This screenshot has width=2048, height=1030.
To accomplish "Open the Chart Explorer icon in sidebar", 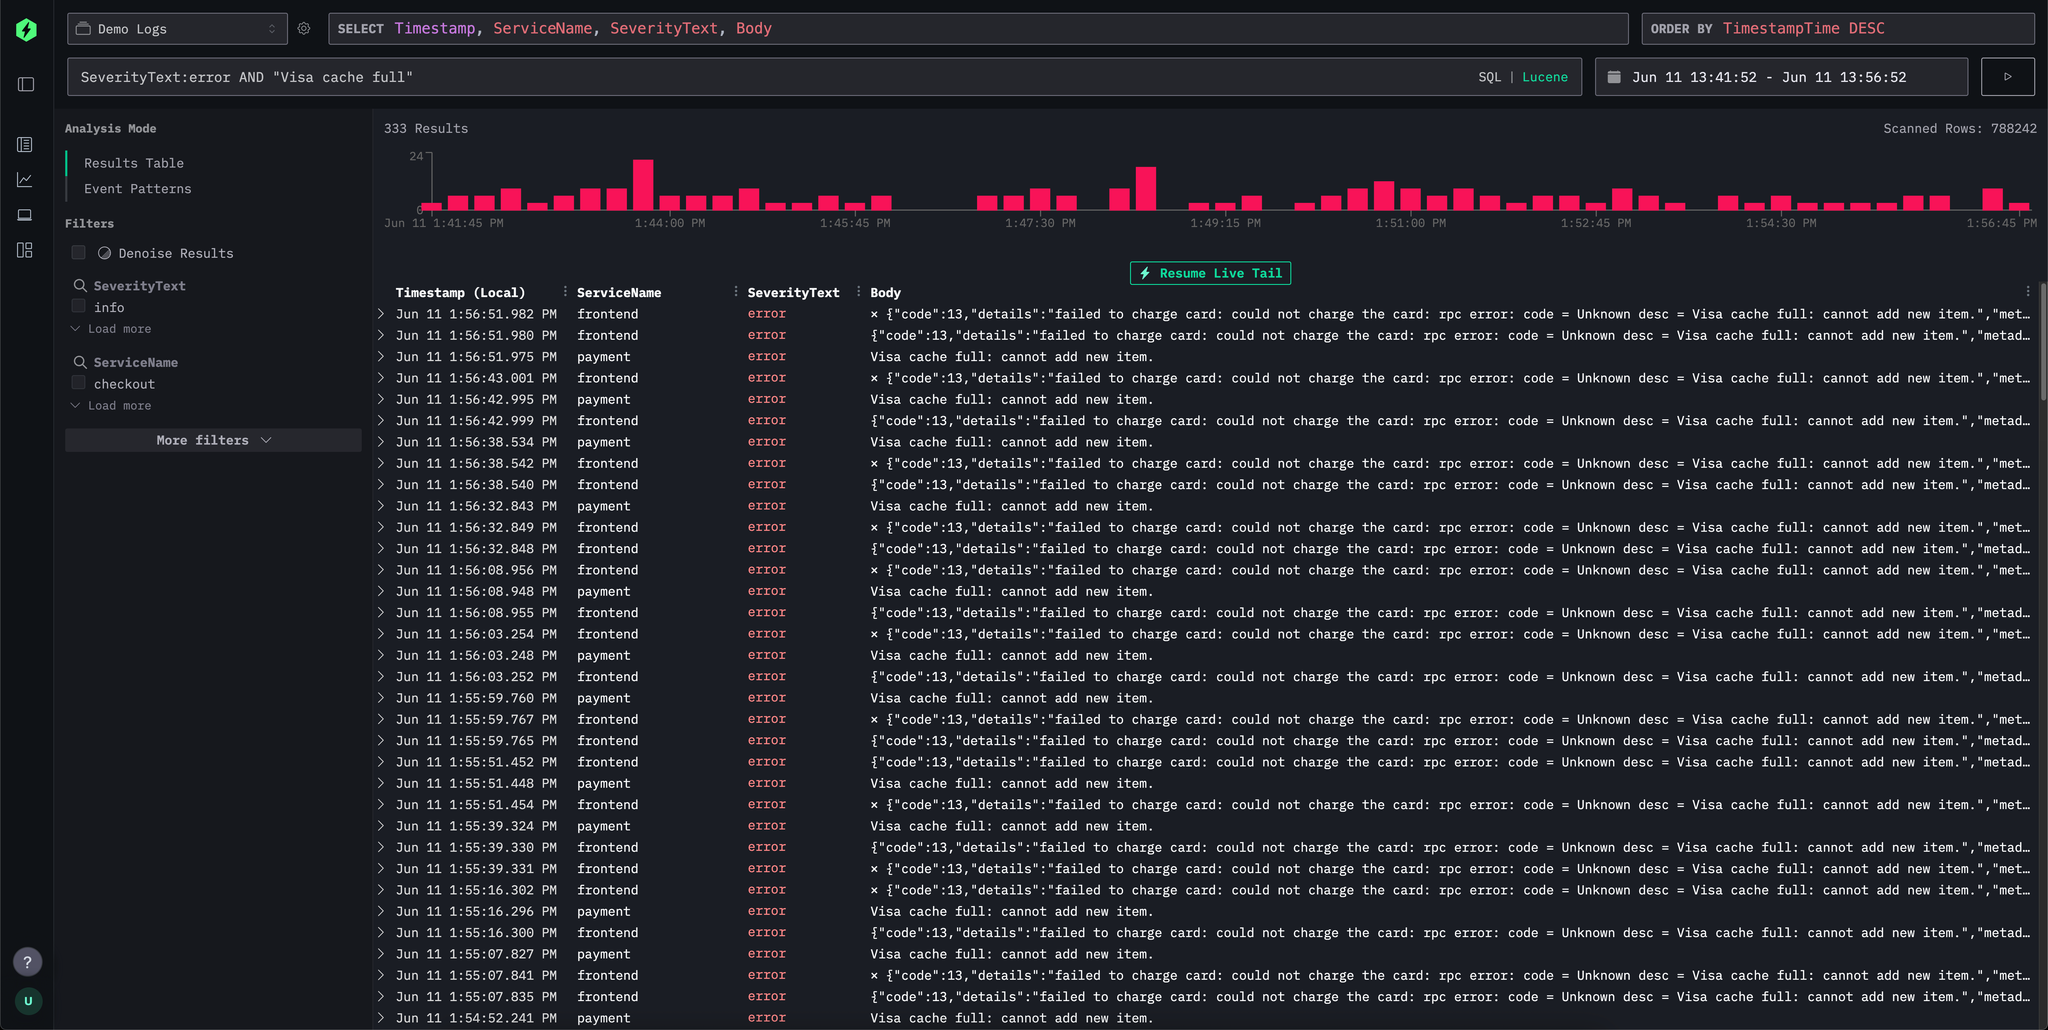I will point(25,180).
